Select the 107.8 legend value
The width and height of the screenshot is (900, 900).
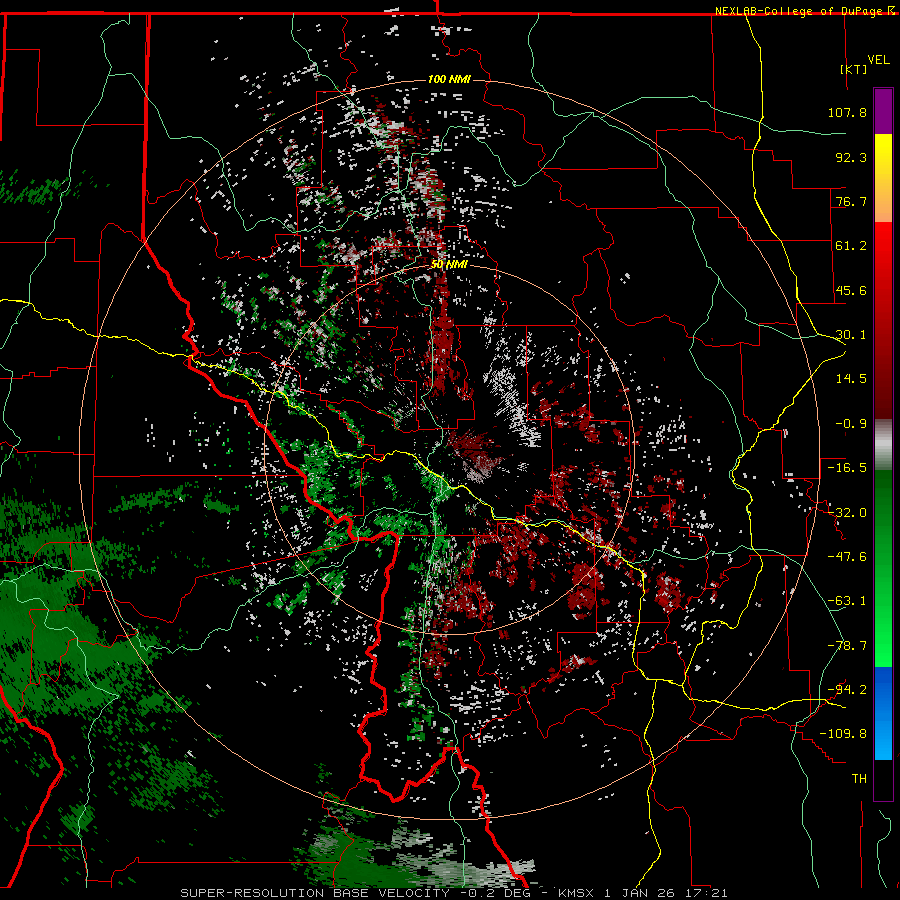point(847,112)
